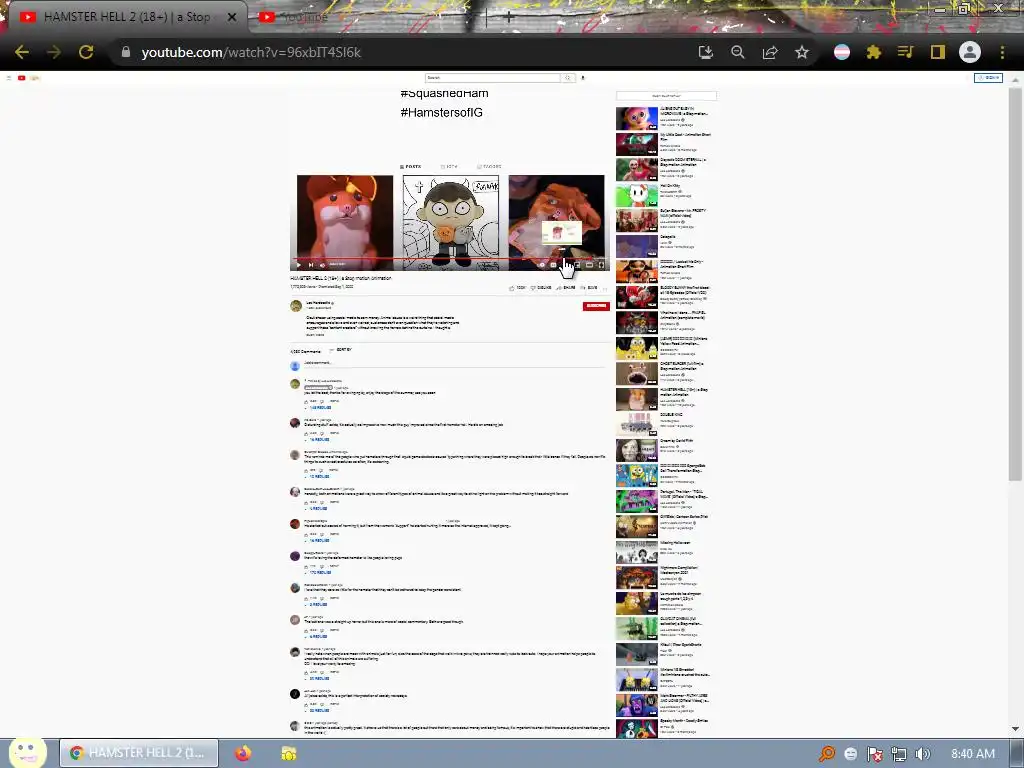Switch player to theater mode
Image resolution: width=1024 pixels, height=768 pixels.
point(589,264)
